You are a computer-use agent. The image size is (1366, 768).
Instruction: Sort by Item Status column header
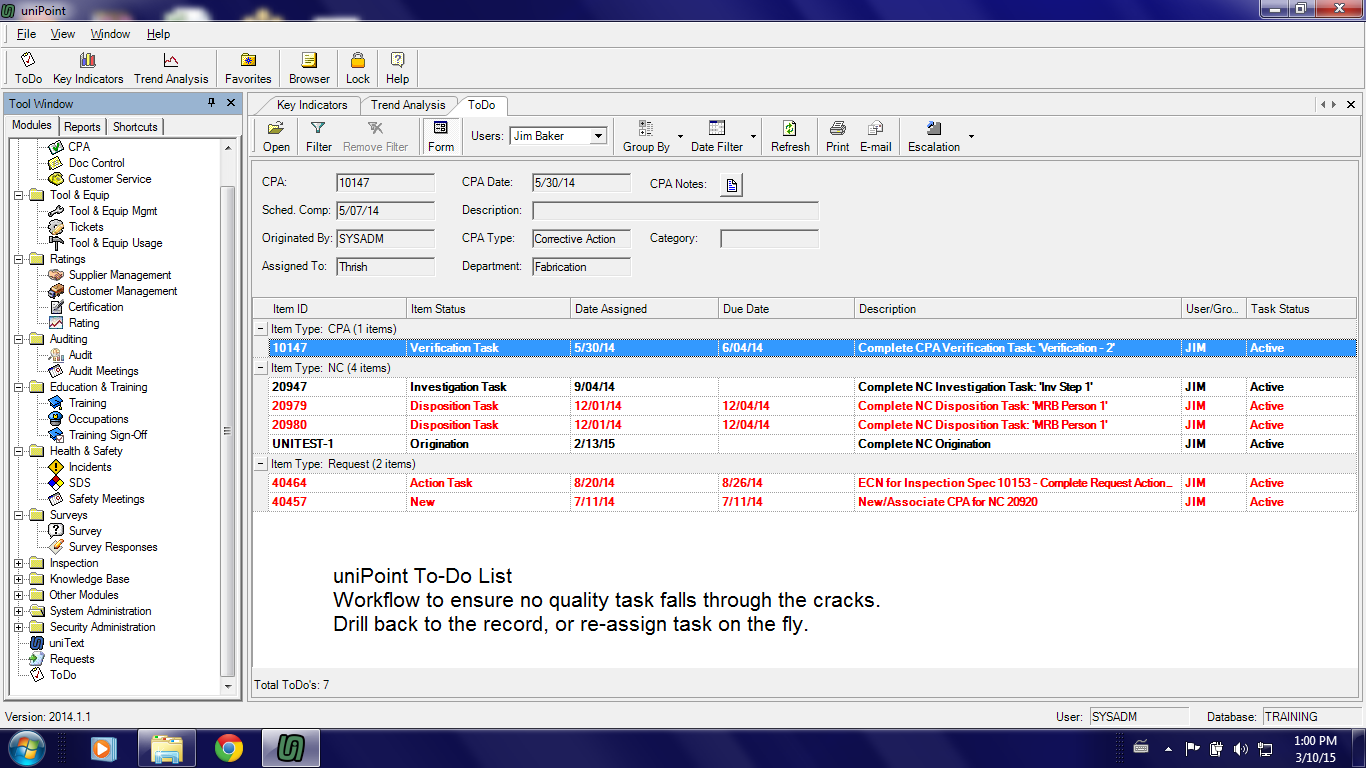click(488, 309)
